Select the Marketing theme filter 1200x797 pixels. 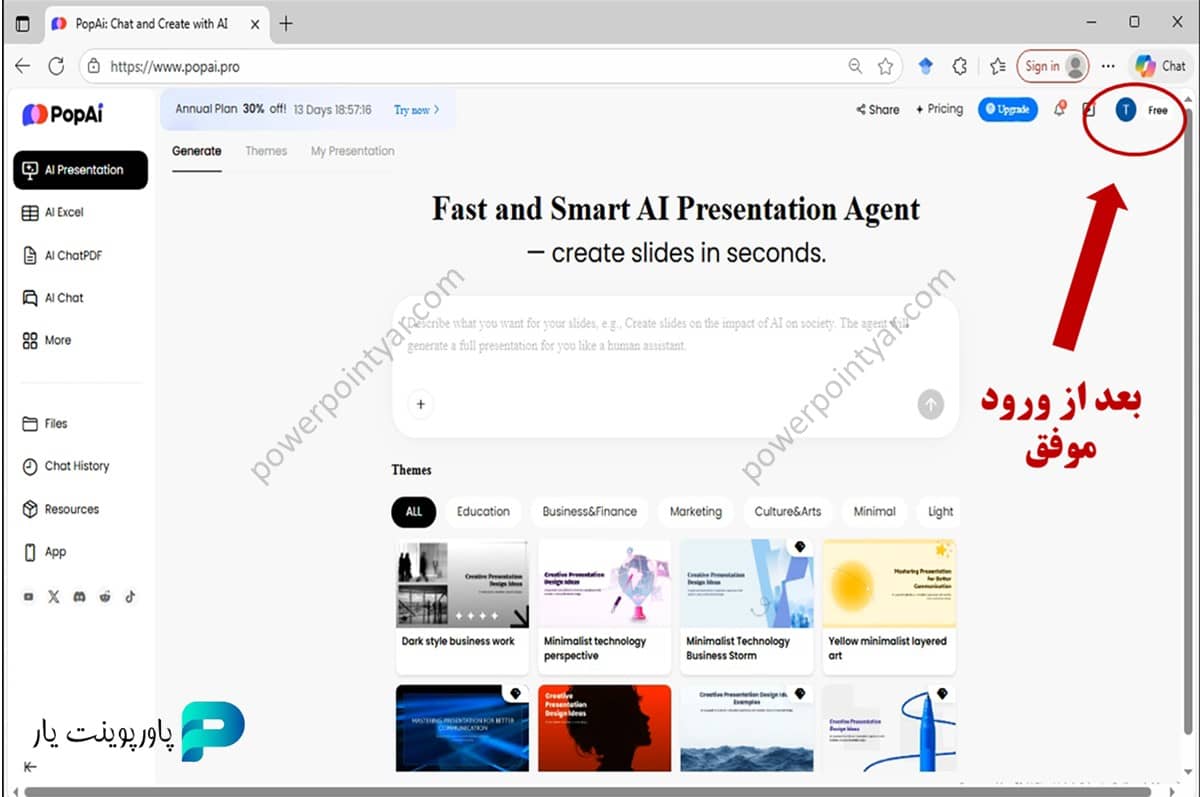[x=695, y=511]
